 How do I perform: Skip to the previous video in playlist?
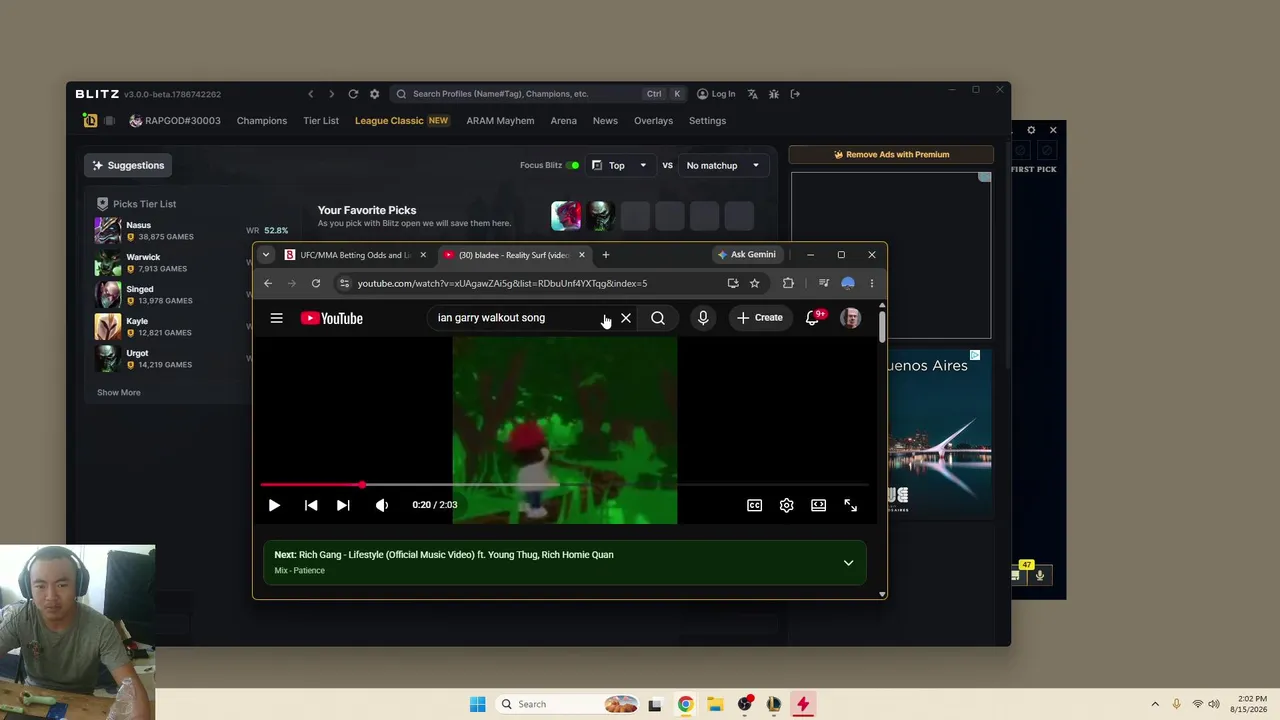[x=311, y=505]
